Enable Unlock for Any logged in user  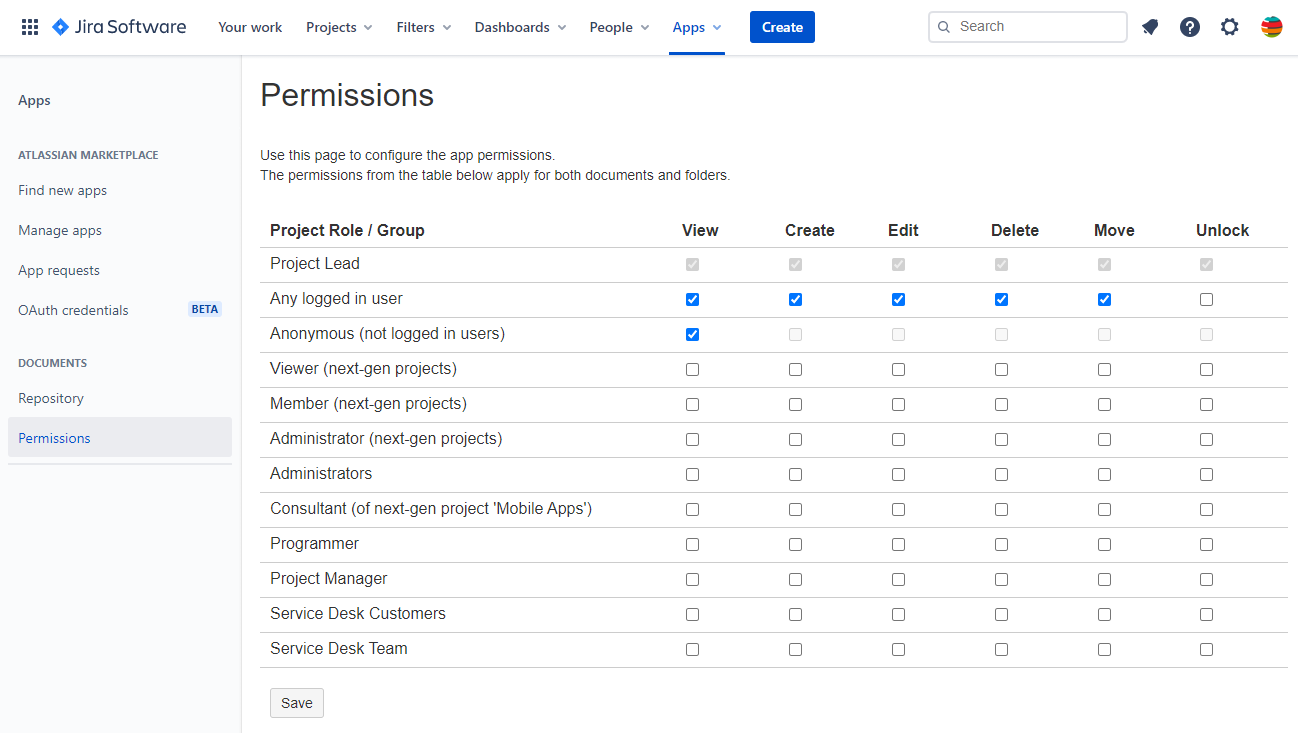[1206, 299]
